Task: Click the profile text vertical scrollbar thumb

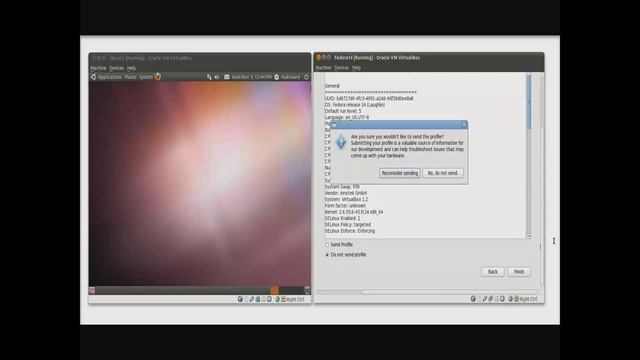Action: coord(529,102)
